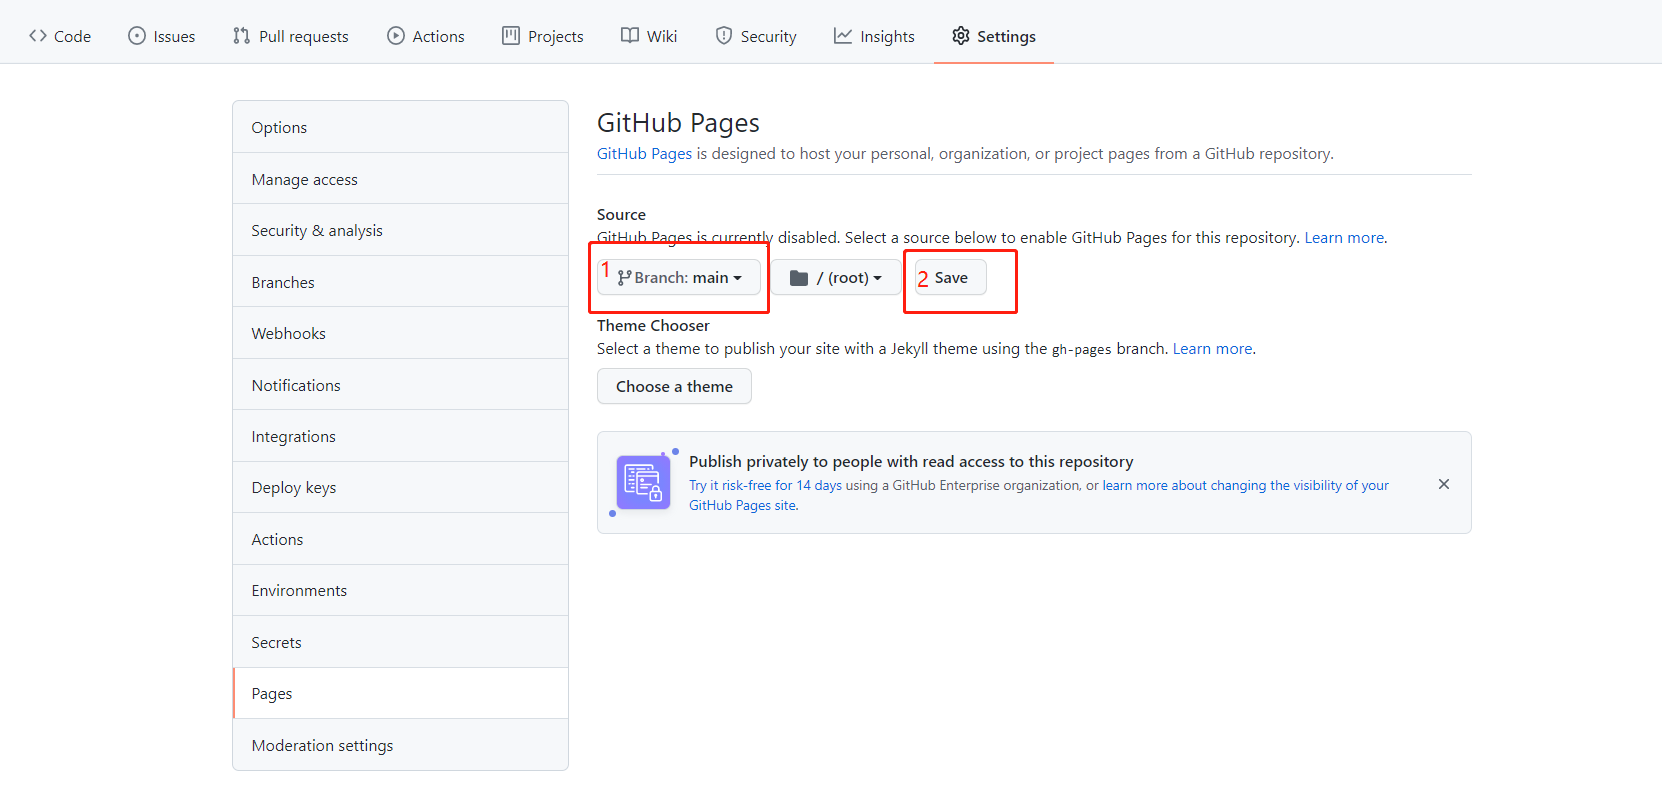Go to the Pull requests tab

pyautogui.click(x=291, y=36)
